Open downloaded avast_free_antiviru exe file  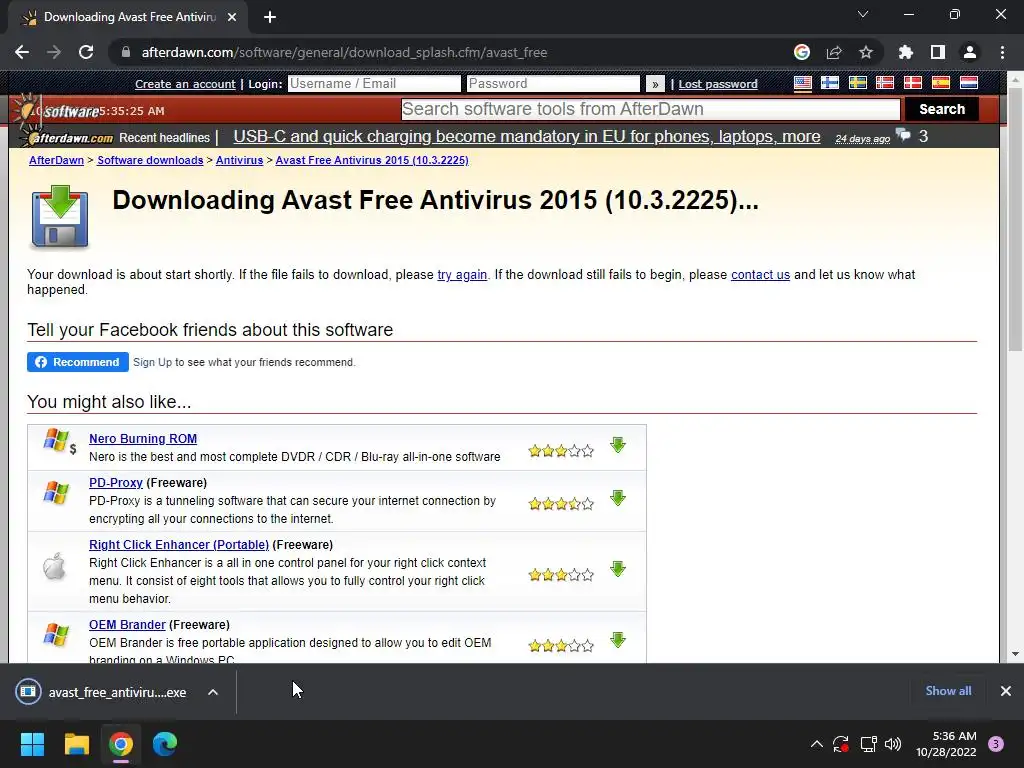click(x=101, y=692)
